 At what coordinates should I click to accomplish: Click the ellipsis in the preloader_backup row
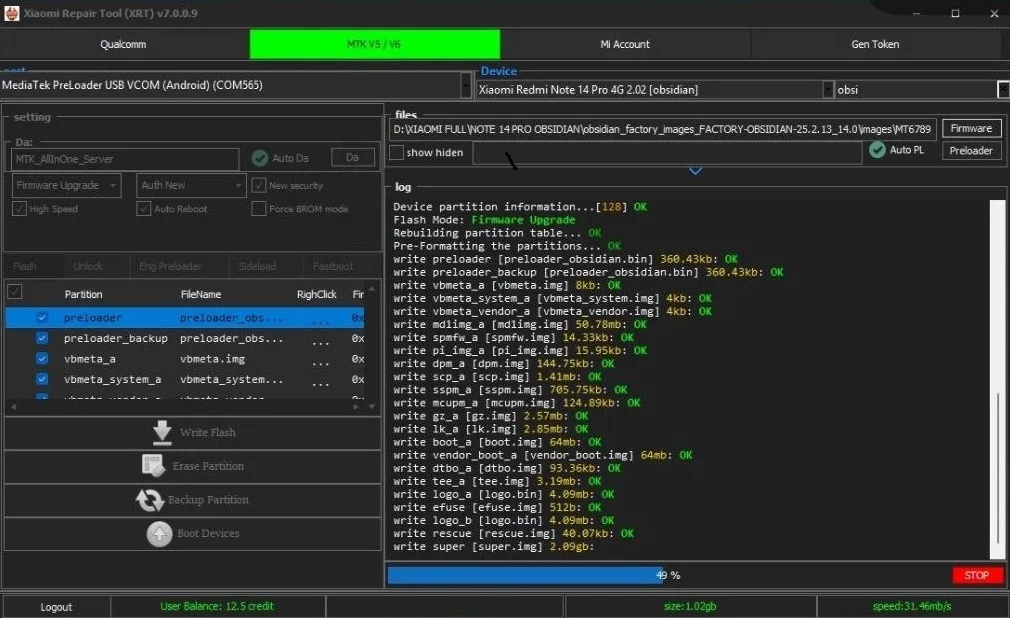[320, 341]
